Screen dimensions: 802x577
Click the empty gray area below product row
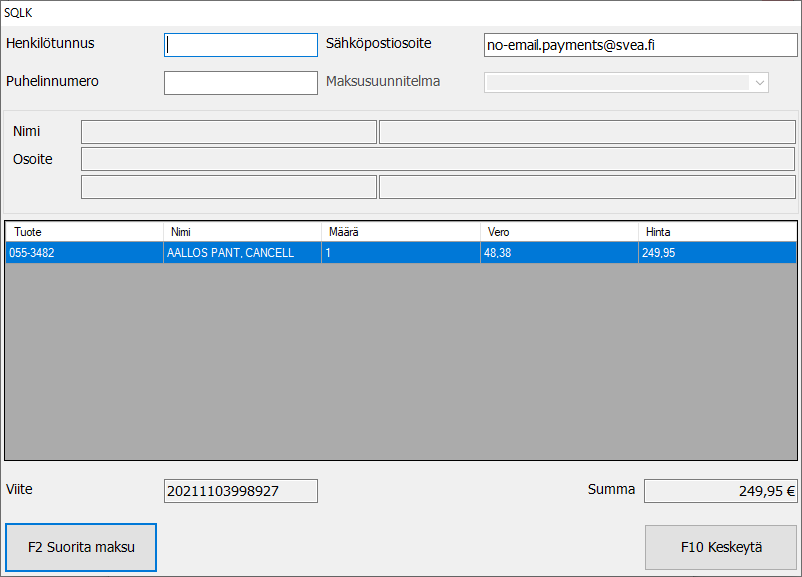400,360
